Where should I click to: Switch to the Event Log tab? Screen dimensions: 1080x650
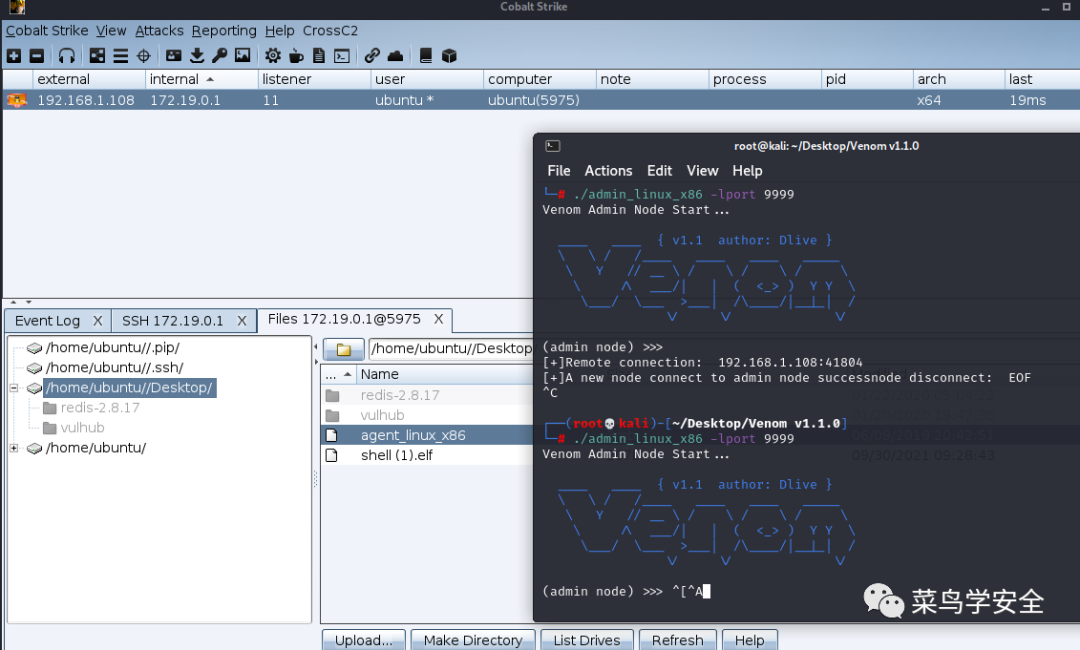tap(47, 321)
